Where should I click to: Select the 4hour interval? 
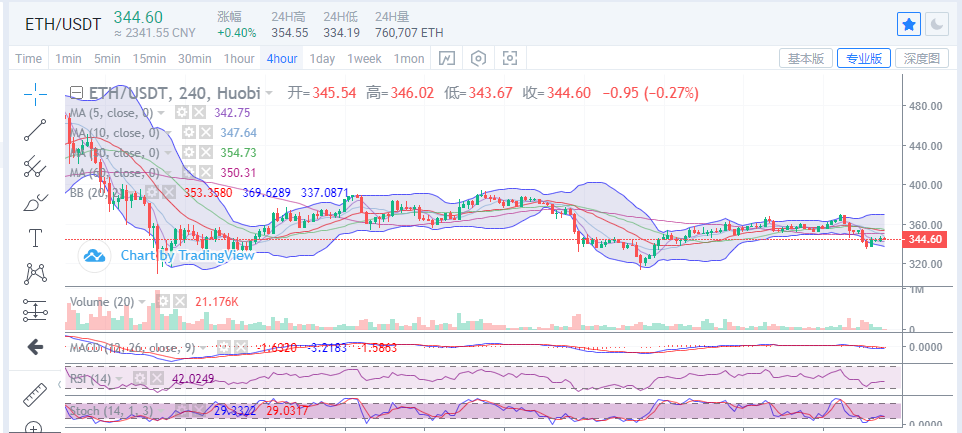282,59
